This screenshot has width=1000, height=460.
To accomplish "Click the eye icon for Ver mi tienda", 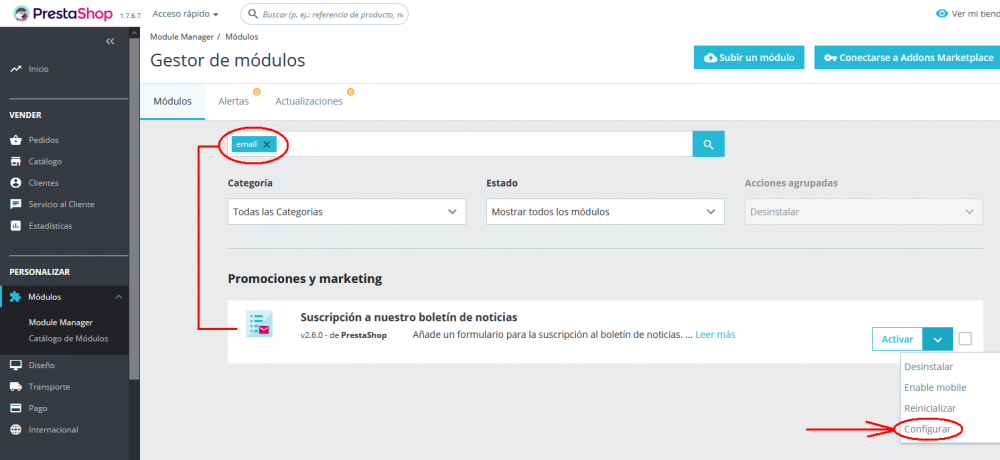I will (x=941, y=13).
